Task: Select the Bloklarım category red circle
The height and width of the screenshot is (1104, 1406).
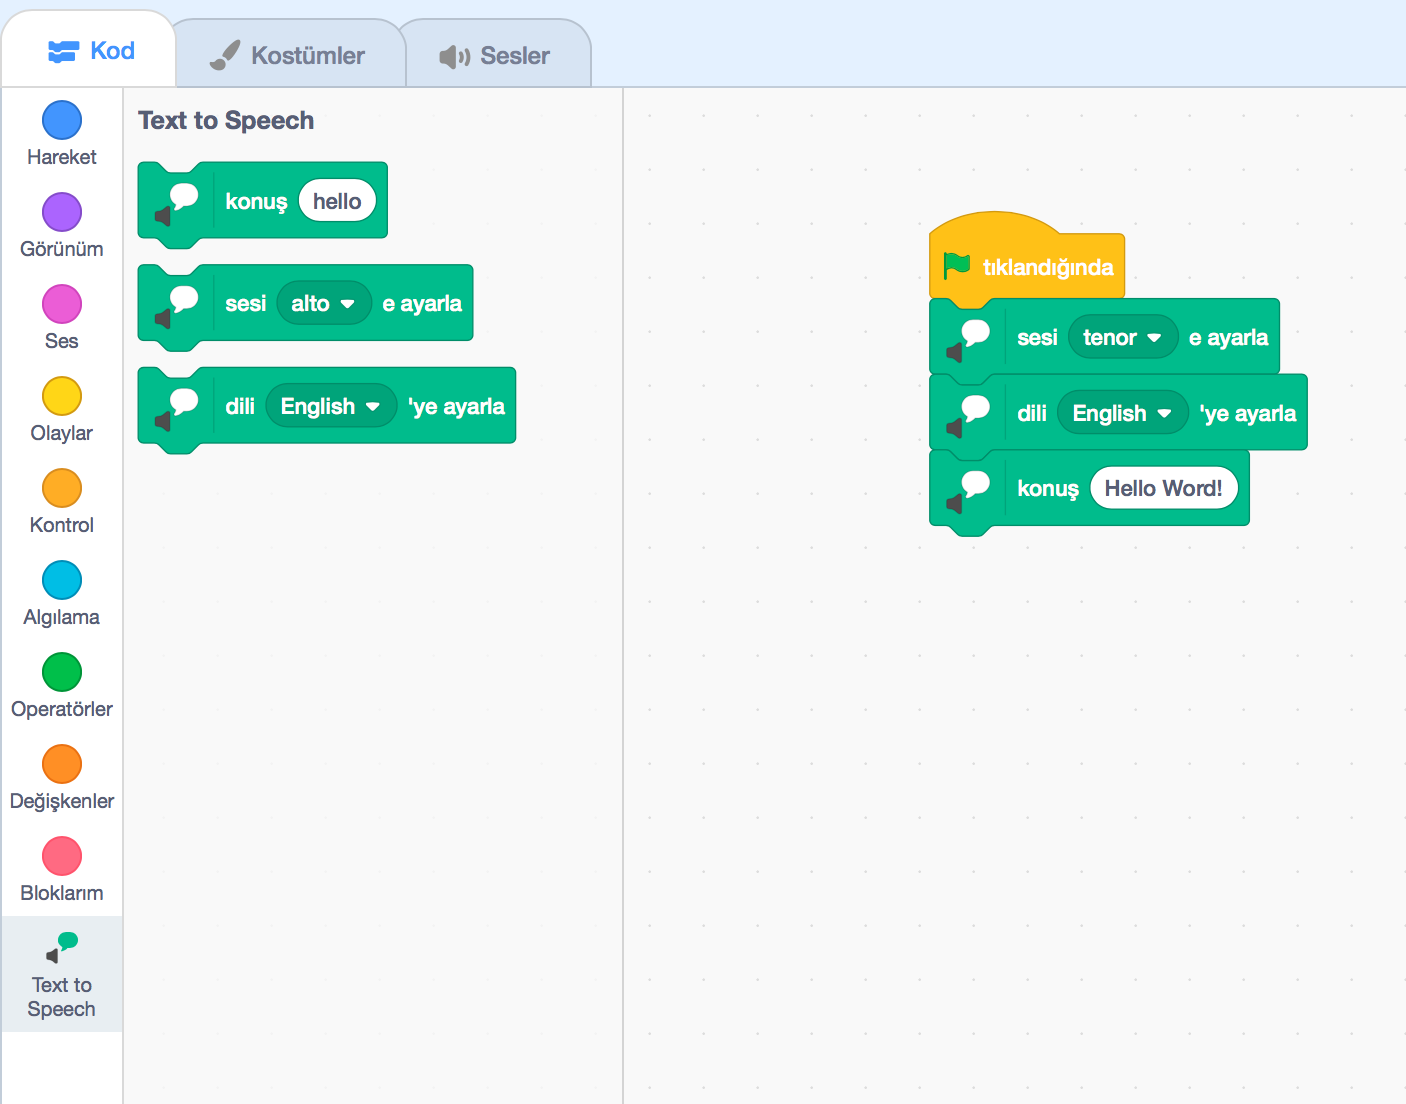Action: click(x=62, y=856)
